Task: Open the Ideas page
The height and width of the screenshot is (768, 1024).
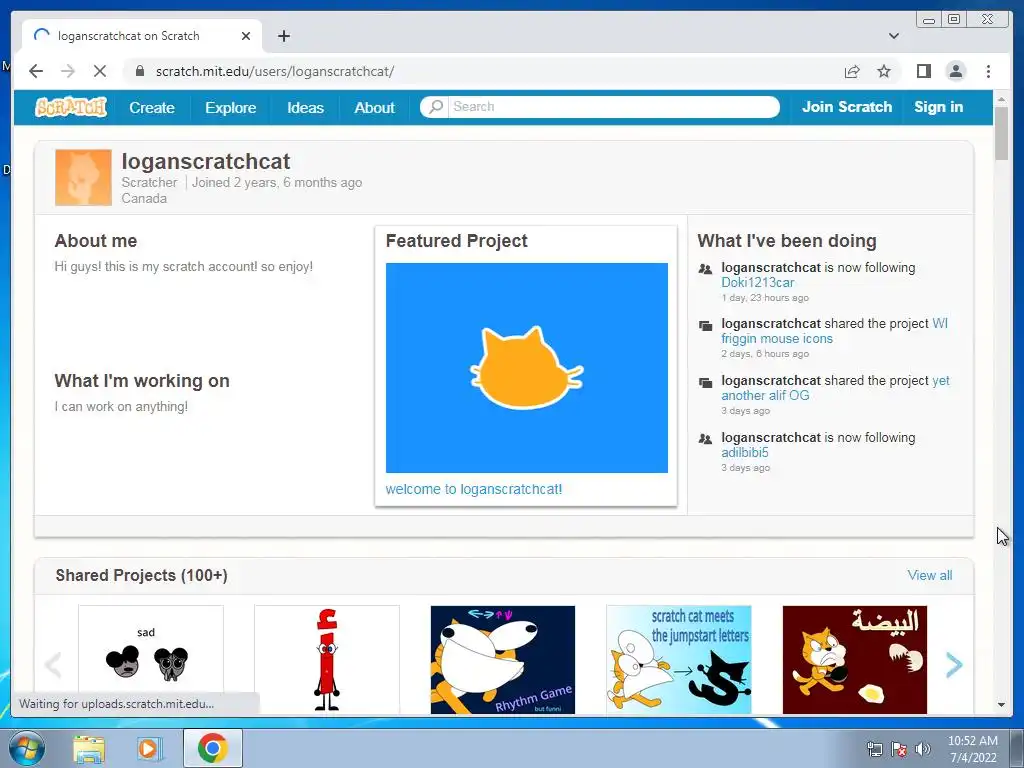Action: click(306, 108)
